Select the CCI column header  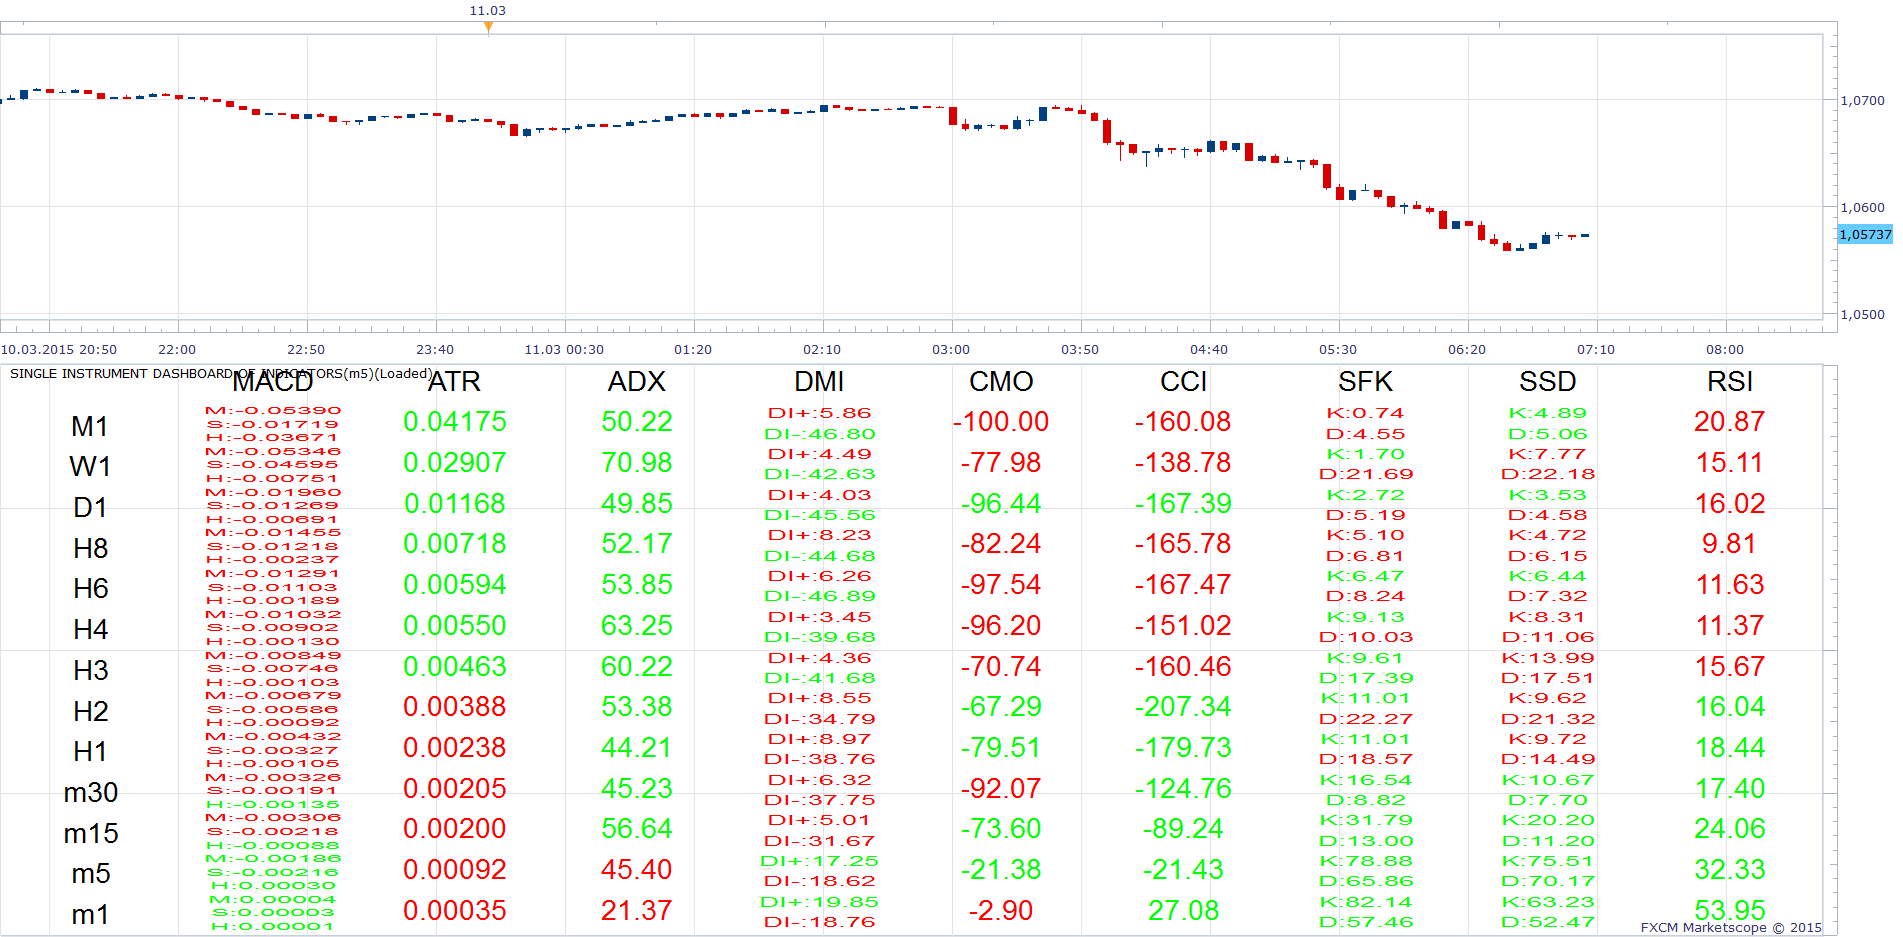[x=1183, y=382]
